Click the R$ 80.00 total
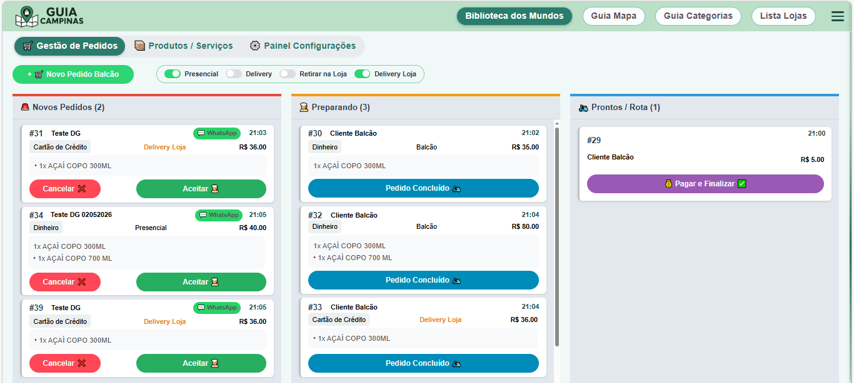This screenshot has height=383, width=854. tap(525, 227)
